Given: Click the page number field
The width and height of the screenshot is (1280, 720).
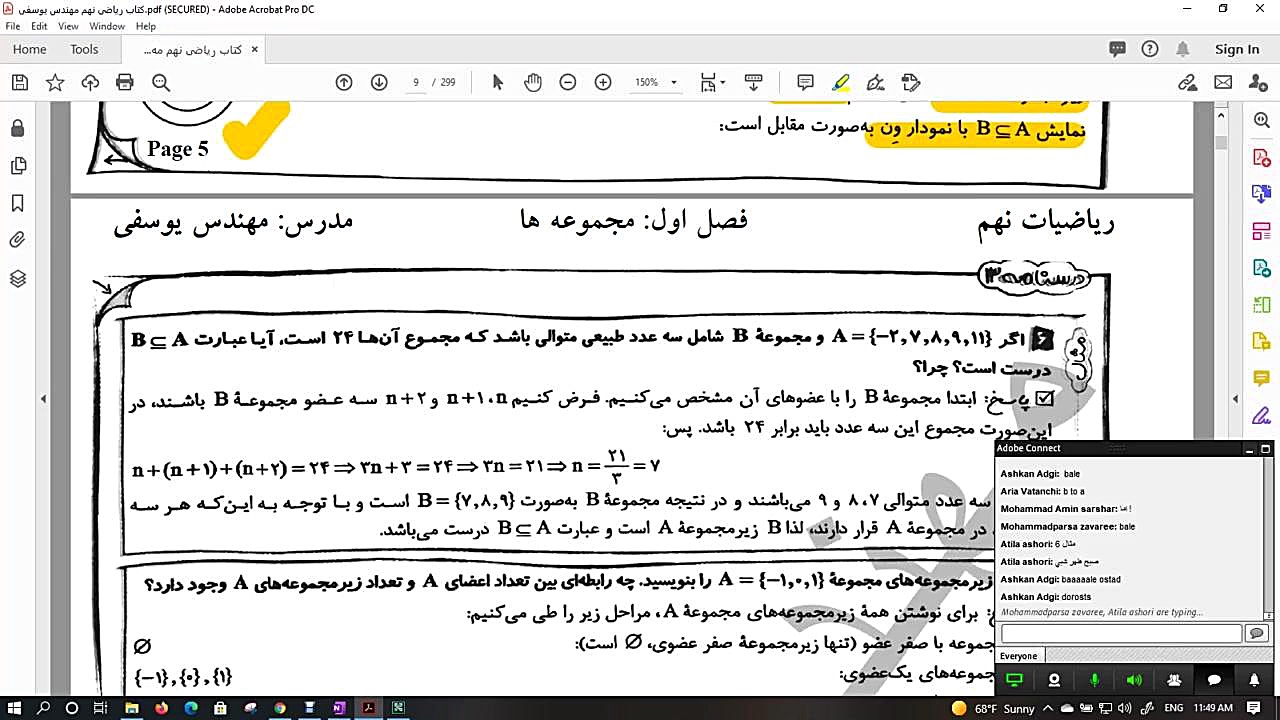Looking at the screenshot, I should 415,83.
